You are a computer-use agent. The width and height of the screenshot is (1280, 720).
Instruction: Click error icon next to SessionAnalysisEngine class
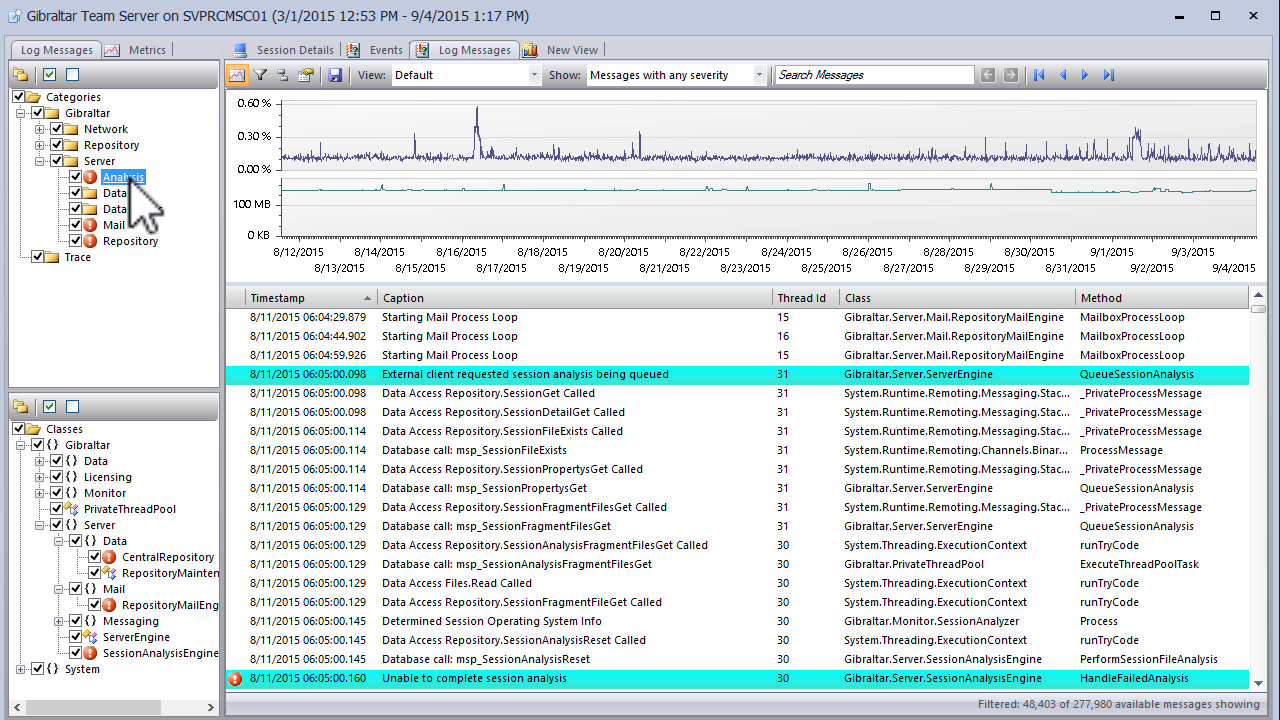(90, 653)
